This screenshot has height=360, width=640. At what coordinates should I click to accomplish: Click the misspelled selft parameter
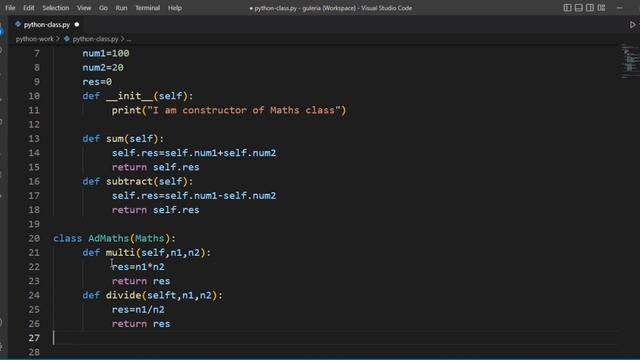[162, 296]
